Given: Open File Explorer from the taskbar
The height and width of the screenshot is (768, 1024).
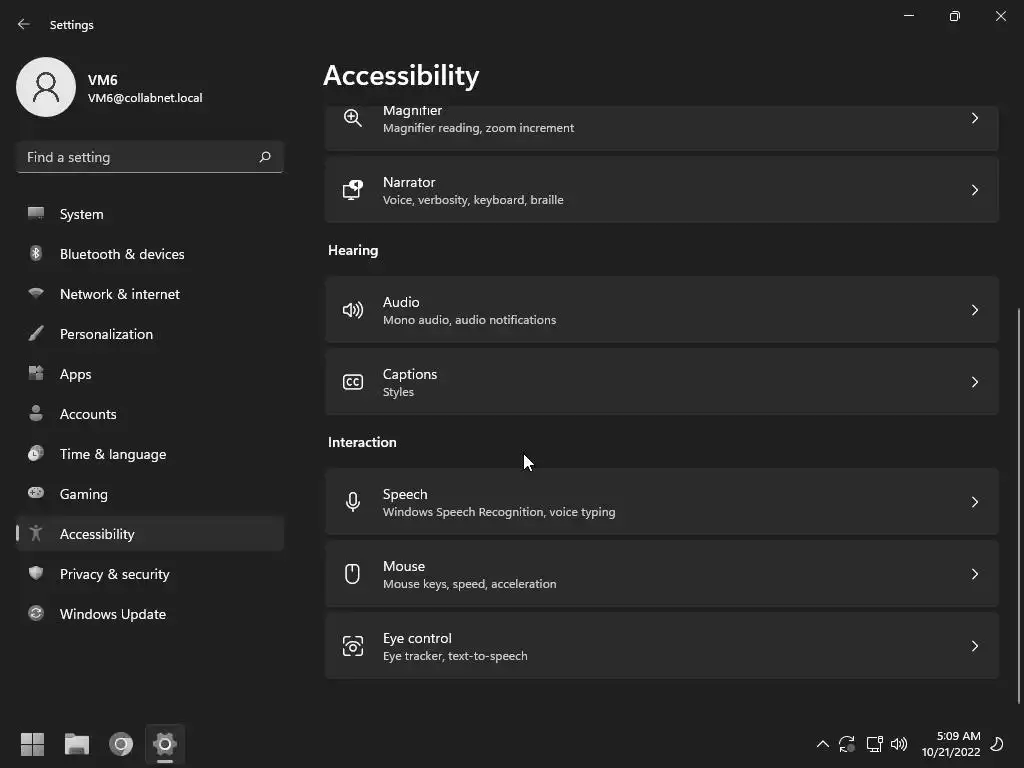Looking at the screenshot, I should (77, 744).
